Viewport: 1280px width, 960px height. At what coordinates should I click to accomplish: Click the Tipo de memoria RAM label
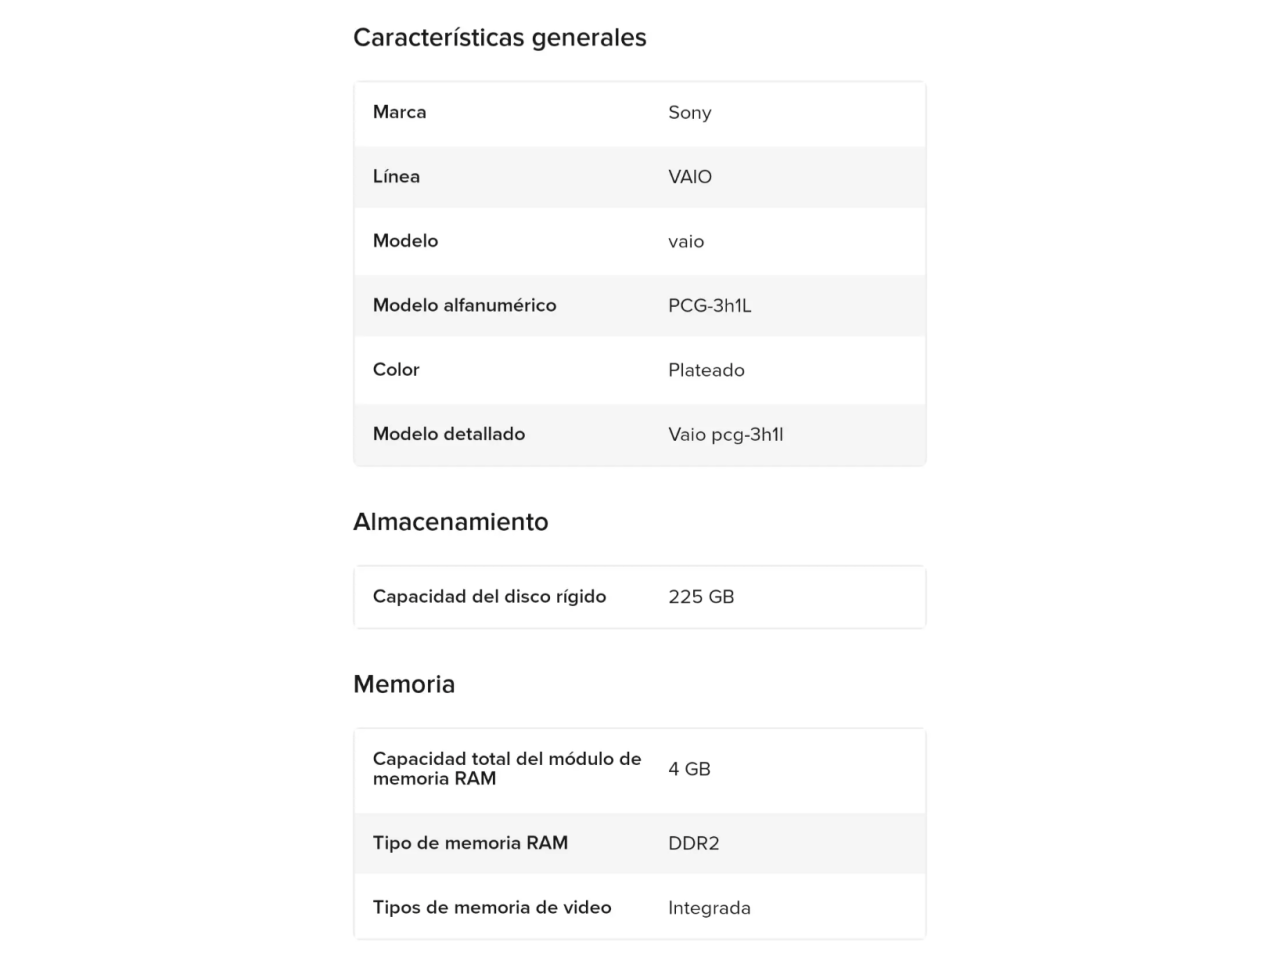tap(470, 843)
